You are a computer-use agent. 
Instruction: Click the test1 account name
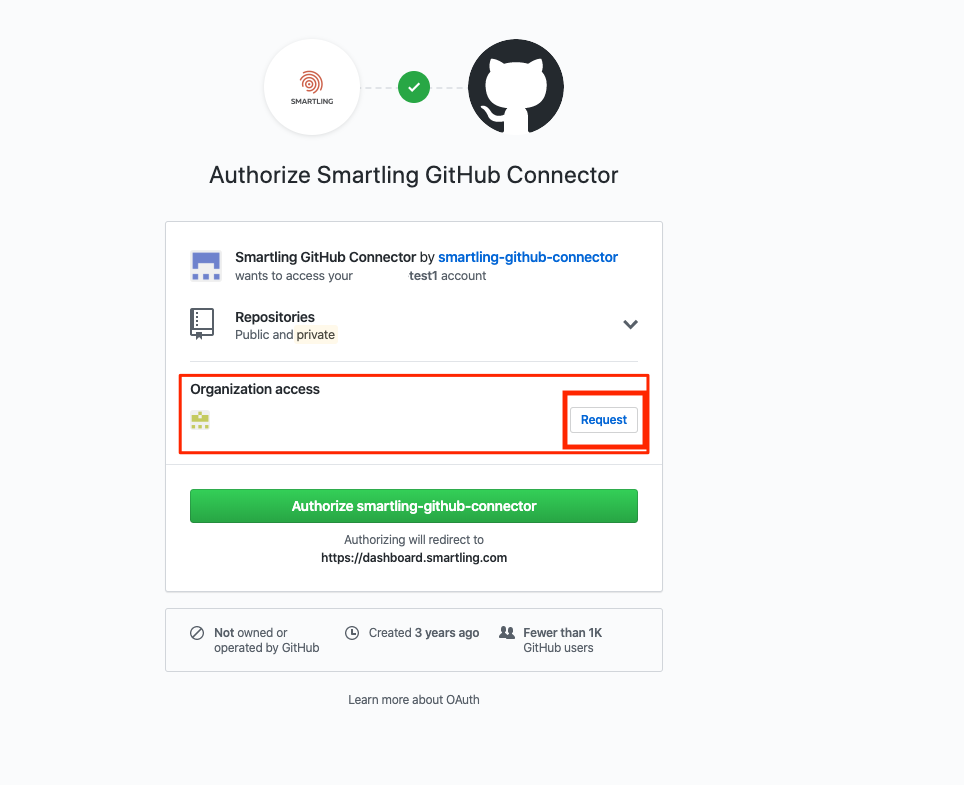423,276
